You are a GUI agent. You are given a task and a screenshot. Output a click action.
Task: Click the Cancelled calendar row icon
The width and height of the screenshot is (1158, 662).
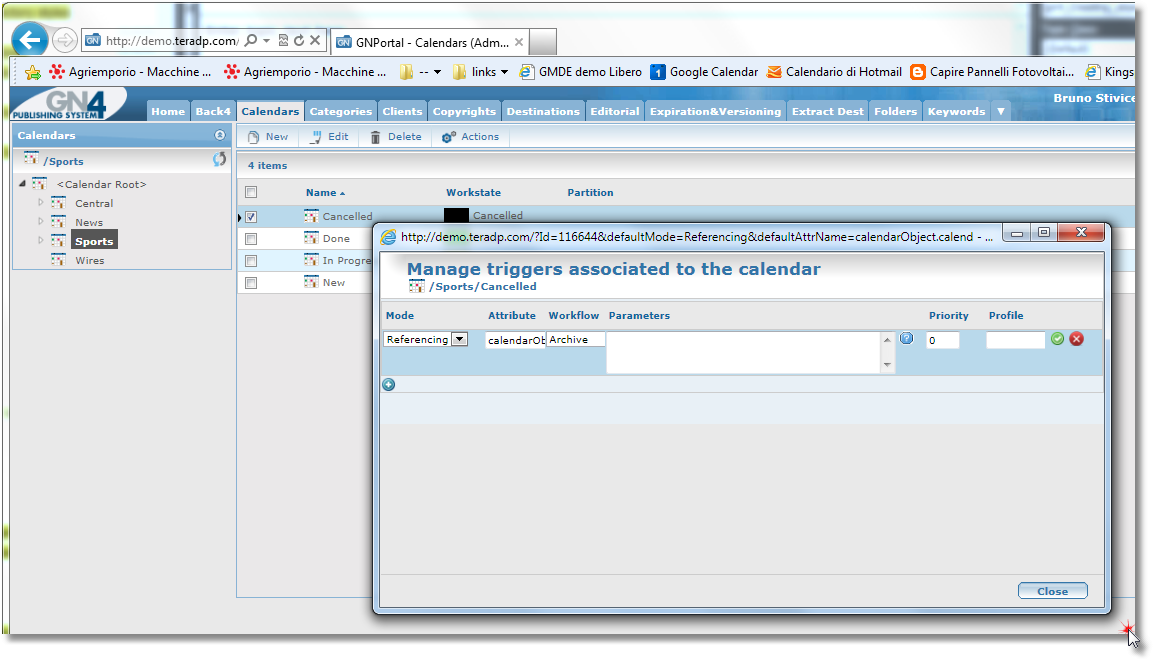point(311,216)
